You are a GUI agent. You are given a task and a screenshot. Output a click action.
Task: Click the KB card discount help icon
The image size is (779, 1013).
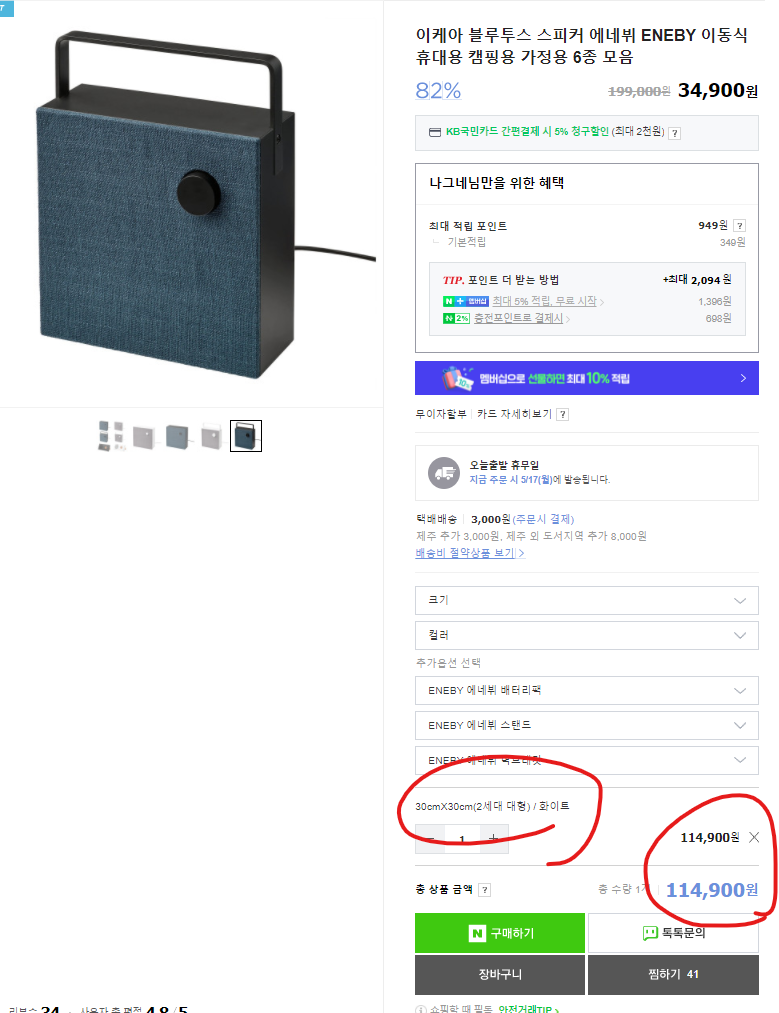(674, 133)
